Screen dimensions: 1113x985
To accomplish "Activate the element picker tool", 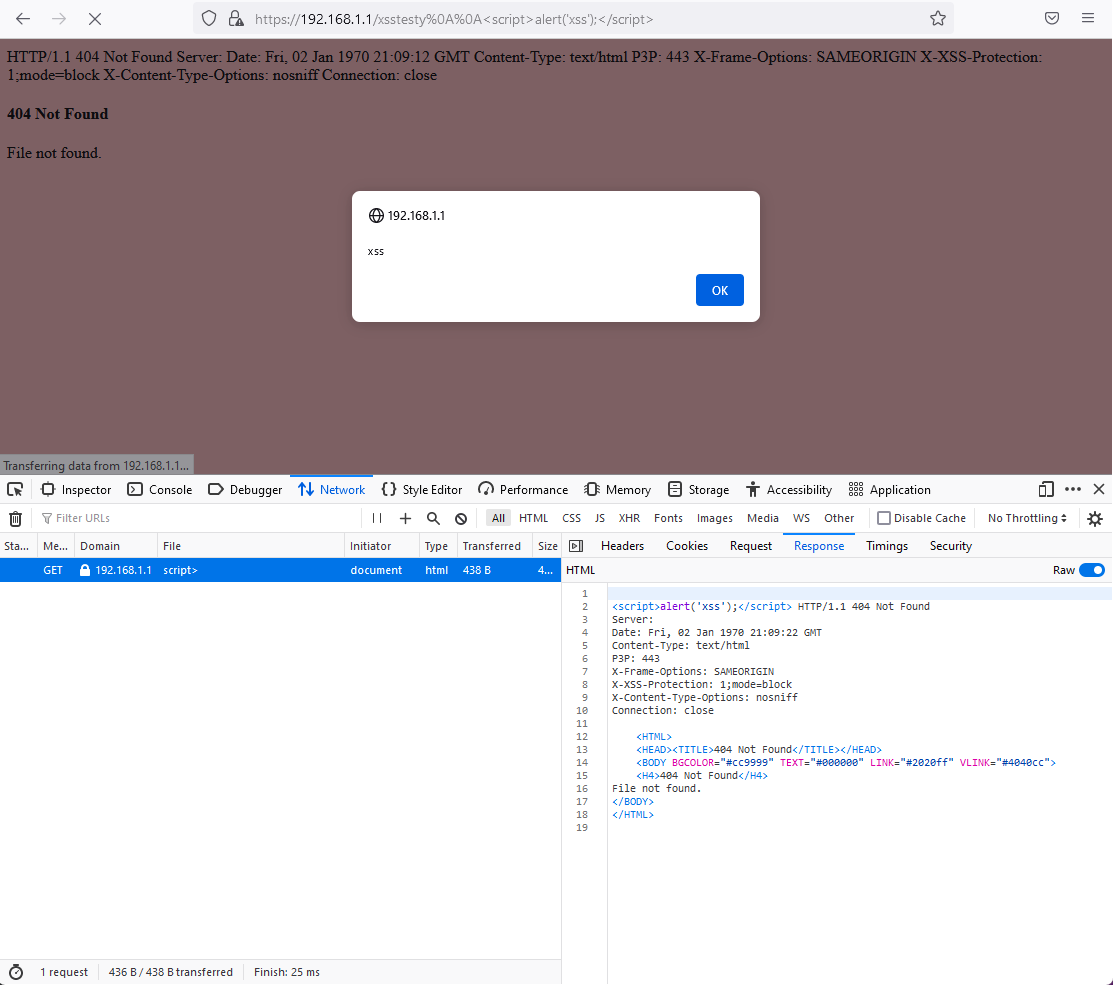I will click(x=15, y=490).
